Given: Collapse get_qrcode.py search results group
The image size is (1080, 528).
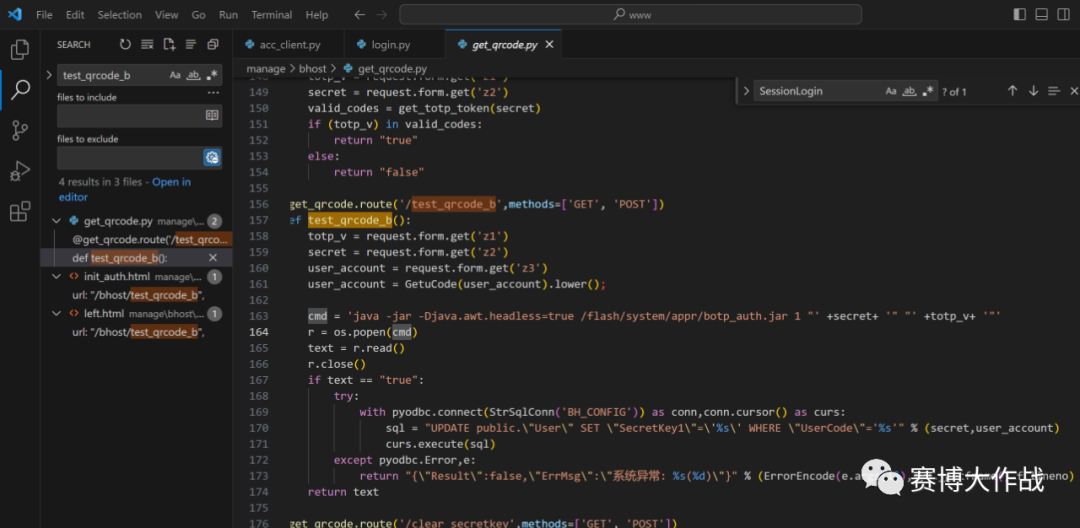Looking at the screenshot, I should tap(58, 221).
